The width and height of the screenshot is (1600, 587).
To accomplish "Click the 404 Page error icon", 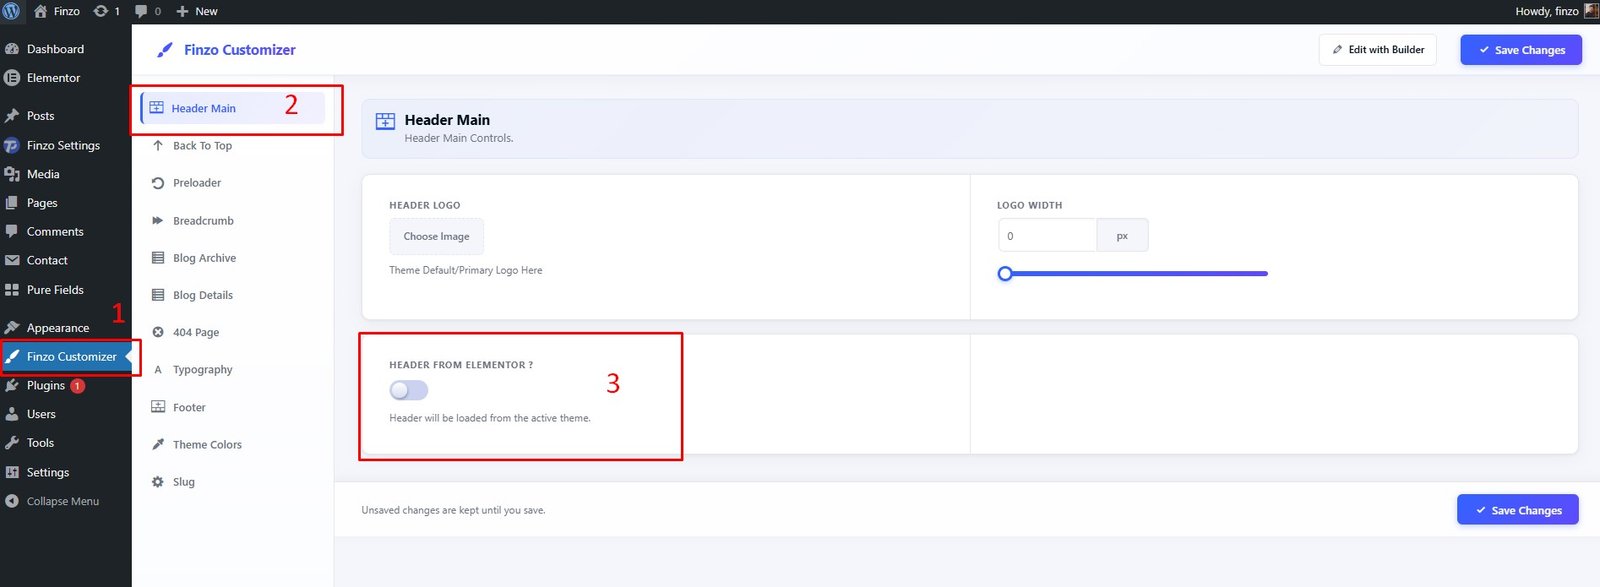I will tap(158, 332).
